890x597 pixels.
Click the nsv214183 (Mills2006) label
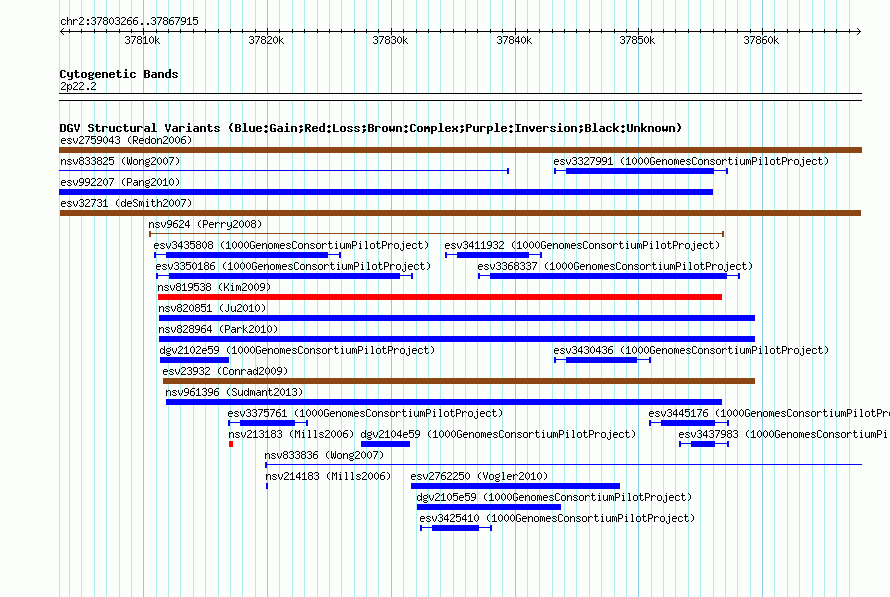(x=328, y=476)
